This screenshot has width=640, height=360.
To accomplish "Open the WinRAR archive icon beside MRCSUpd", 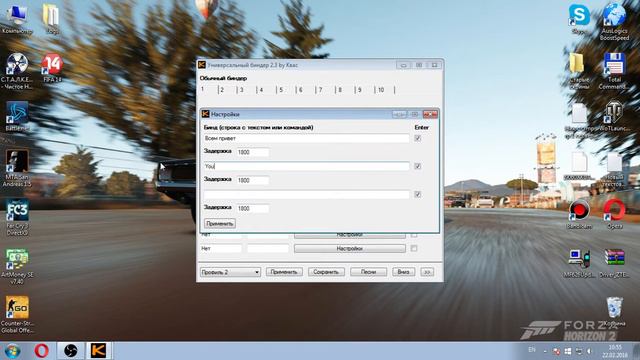I will point(614,263).
